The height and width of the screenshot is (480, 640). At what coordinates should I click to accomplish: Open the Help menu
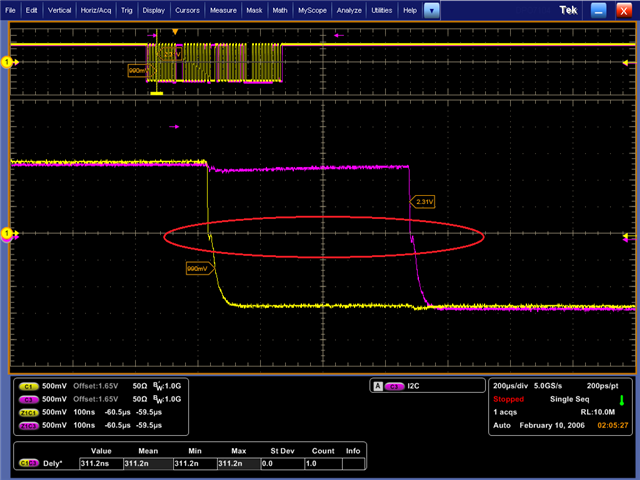tap(410, 10)
